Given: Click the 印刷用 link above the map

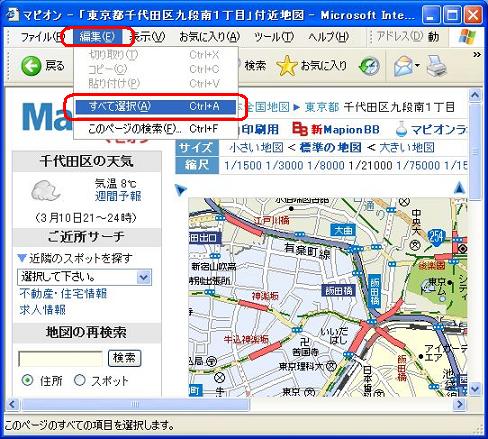Looking at the screenshot, I should 260,129.
